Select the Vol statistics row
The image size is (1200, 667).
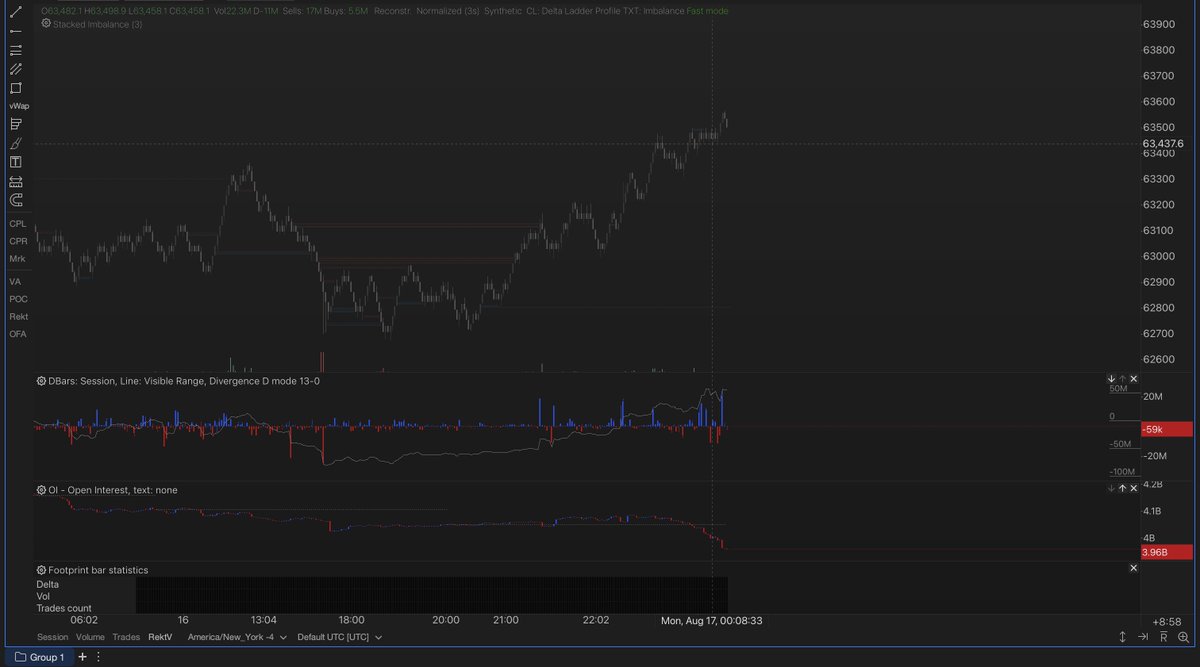pos(43,596)
